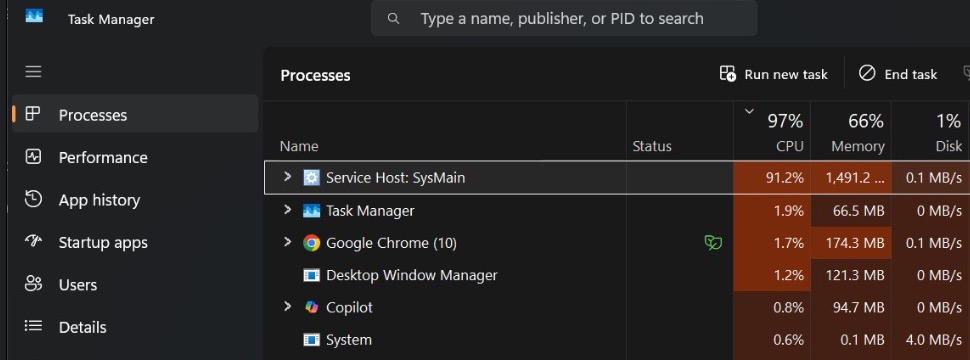The height and width of the screenshot is (360, 970).
Task: Switch to the Users tab
Action: [x=135, y=284]
